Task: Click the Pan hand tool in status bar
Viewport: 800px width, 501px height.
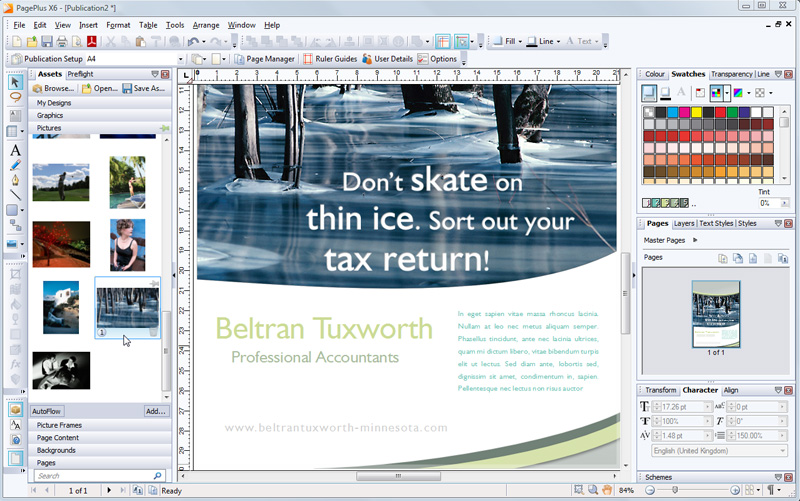Action: coord(607,490)
